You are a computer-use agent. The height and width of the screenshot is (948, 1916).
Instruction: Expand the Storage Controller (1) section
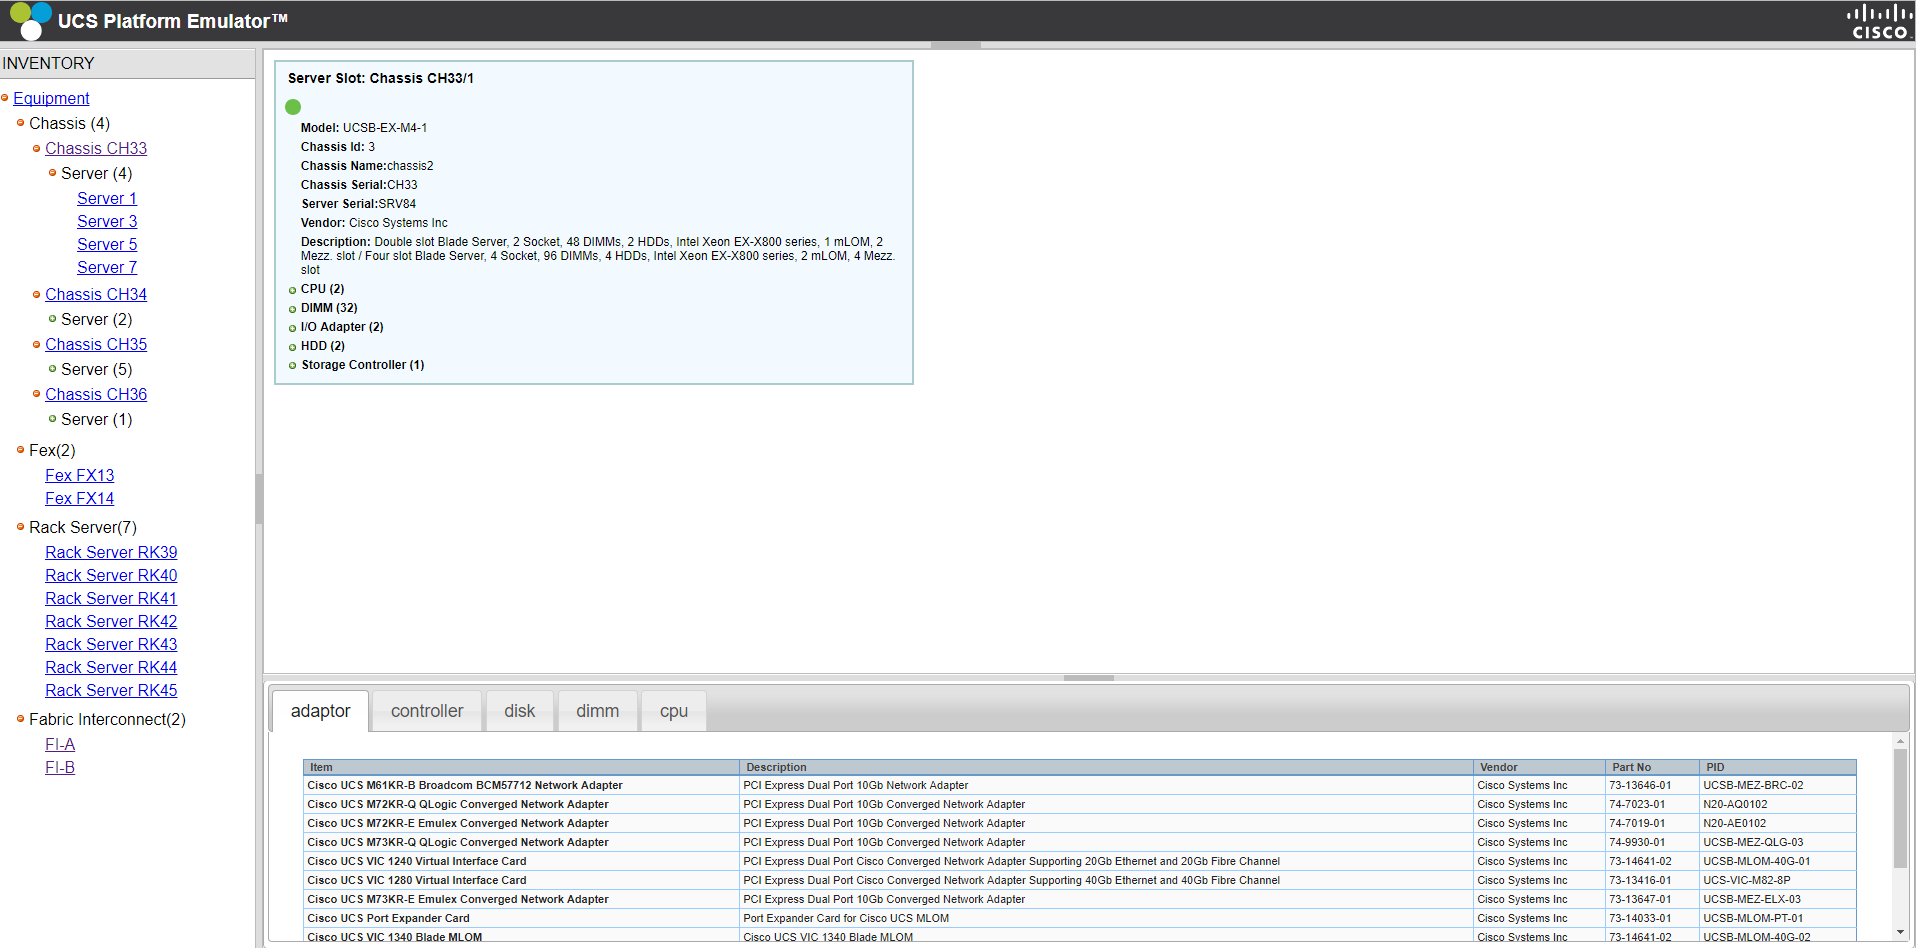tap(292, 366)
